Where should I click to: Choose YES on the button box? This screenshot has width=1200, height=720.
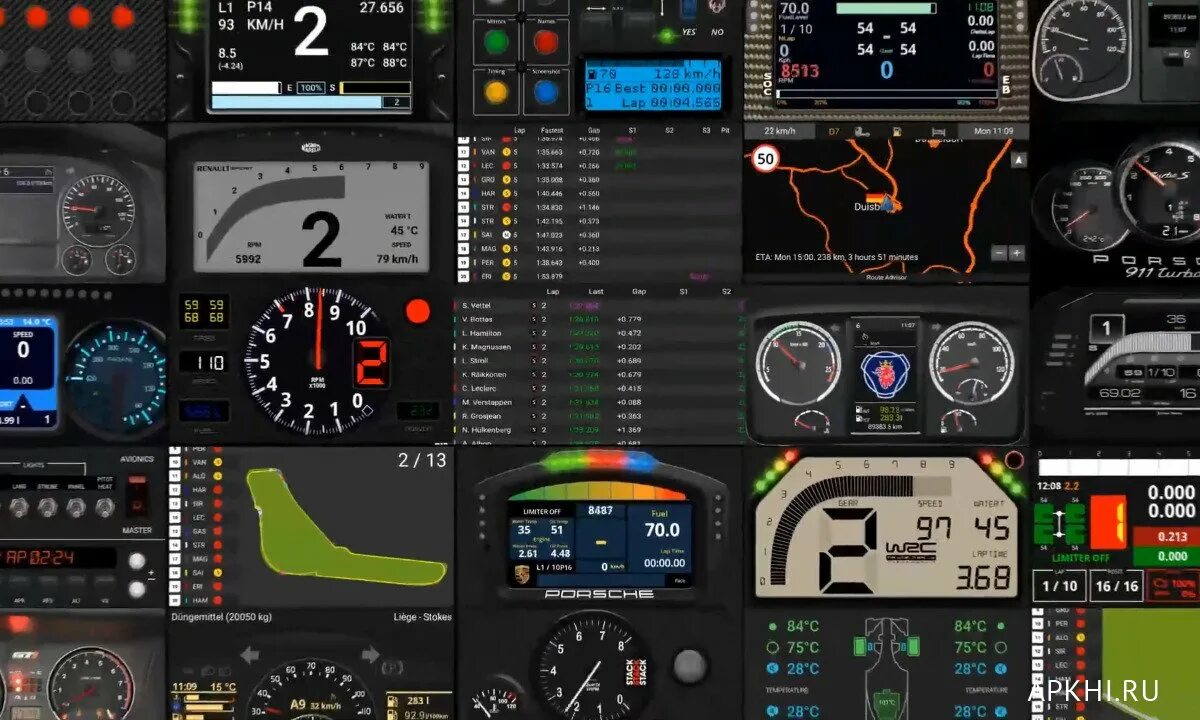[x=689, y=32]
